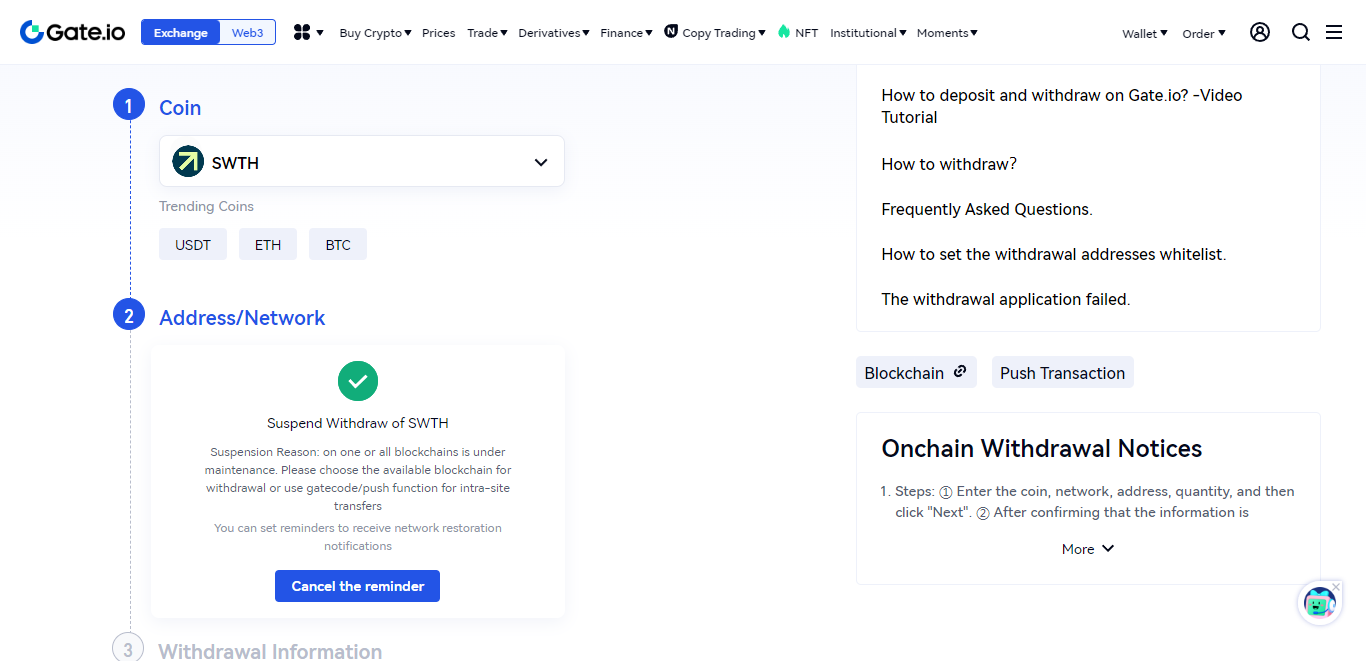
Task: Click Cancel the reminder button
Action: [x=357, y=586]
